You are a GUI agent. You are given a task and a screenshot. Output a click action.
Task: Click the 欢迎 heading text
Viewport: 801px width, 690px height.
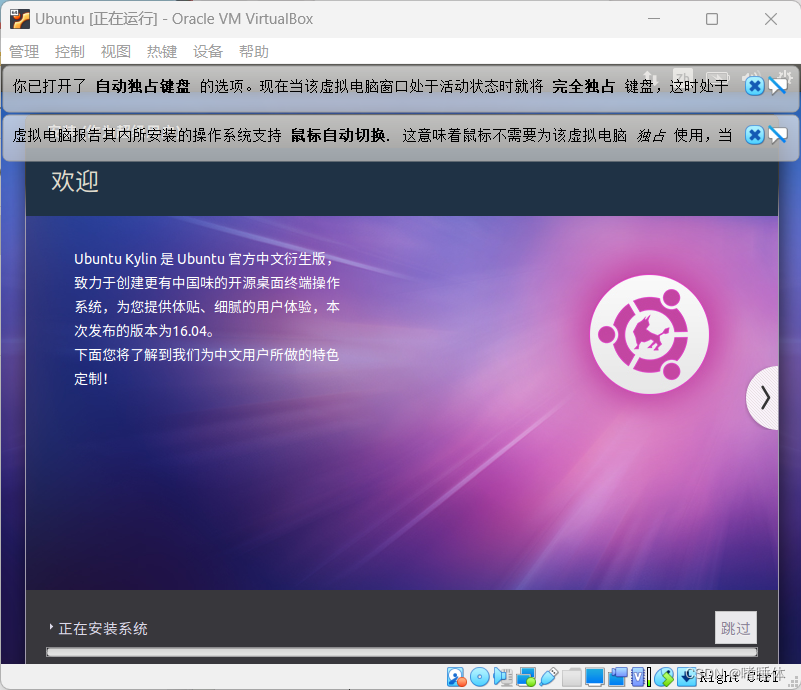click(75, 181)
